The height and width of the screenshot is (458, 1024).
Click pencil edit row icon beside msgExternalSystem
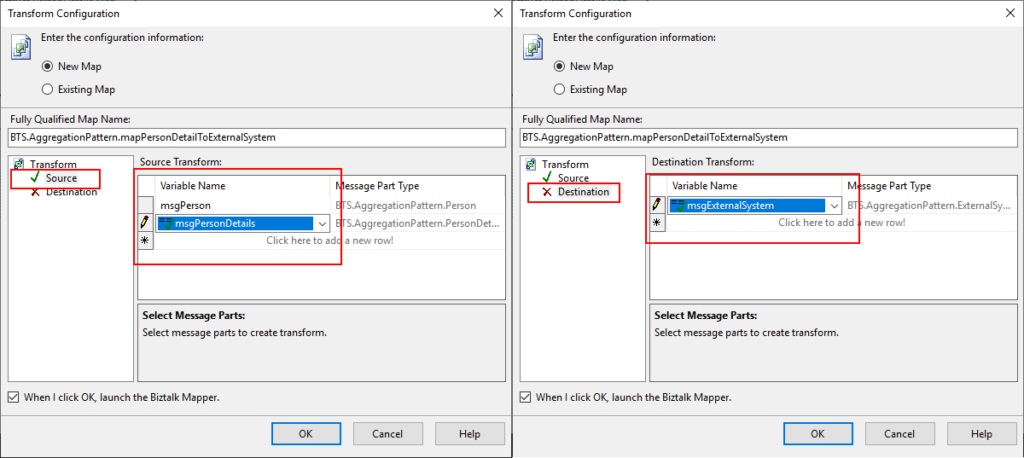tap(657, 205)
